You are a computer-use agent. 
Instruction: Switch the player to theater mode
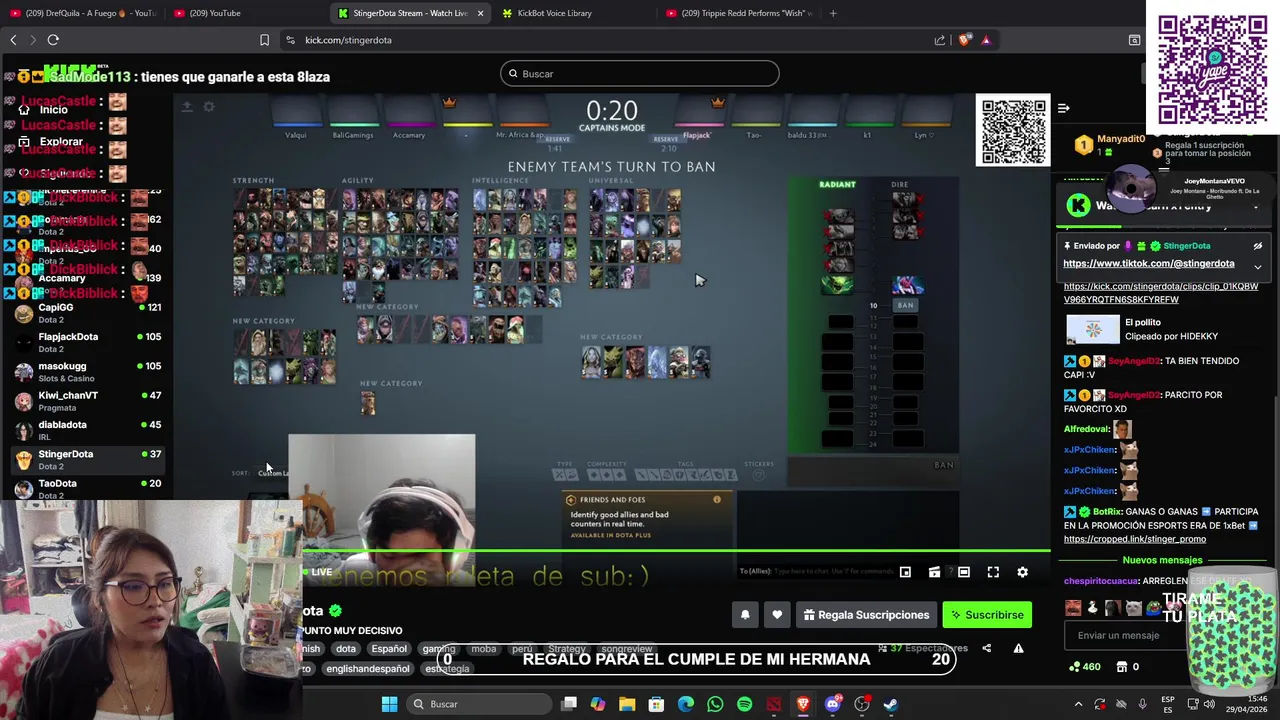tap(964, 572)
